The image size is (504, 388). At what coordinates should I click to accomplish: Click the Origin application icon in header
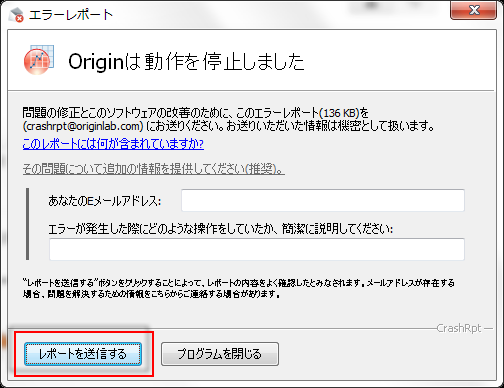39,60
